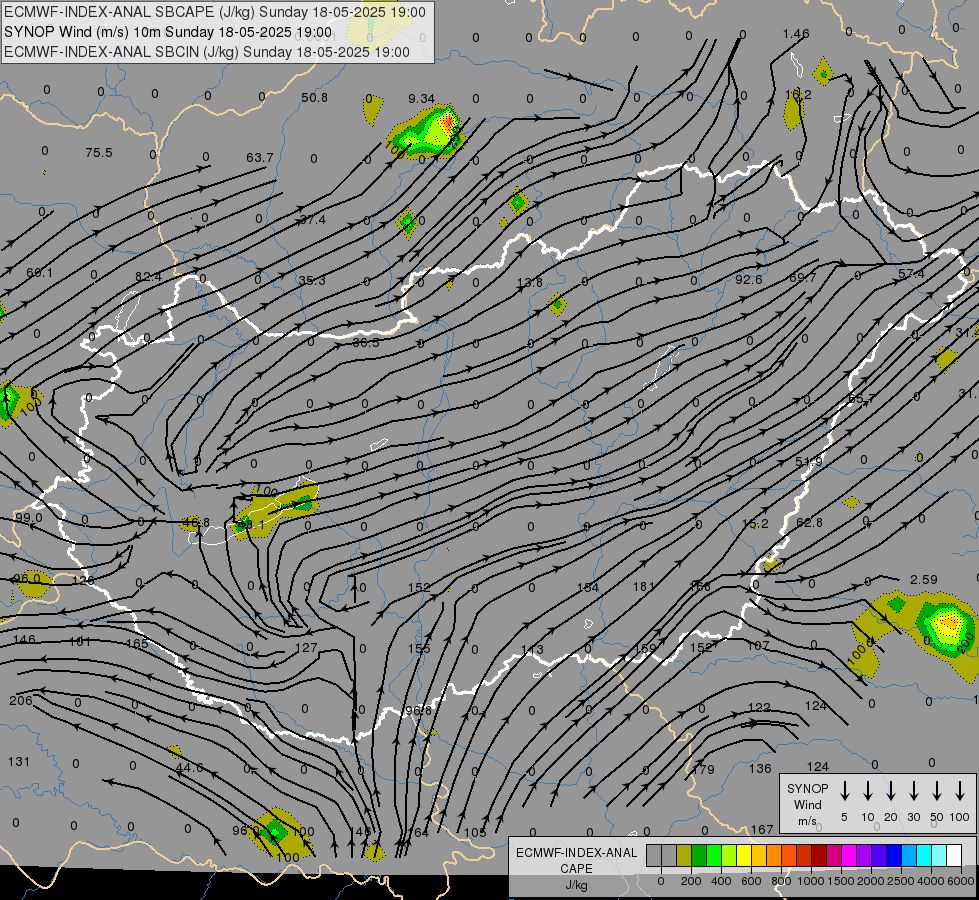Click the 2000 tick label on the CAPE scale

tap(870, 881)
